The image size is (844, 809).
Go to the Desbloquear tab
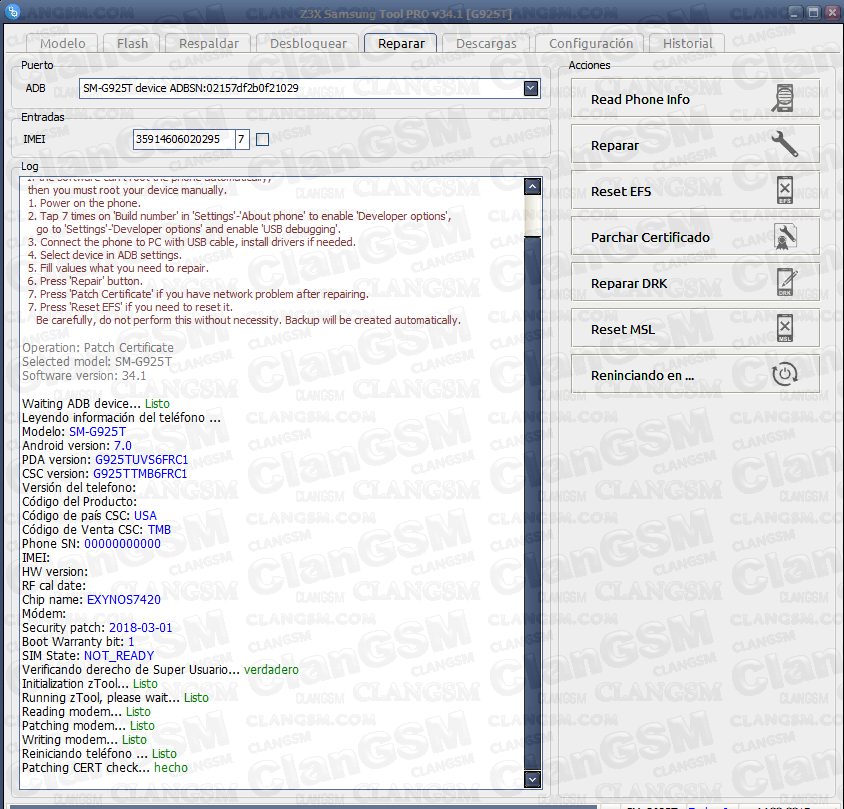click(308, 43)
